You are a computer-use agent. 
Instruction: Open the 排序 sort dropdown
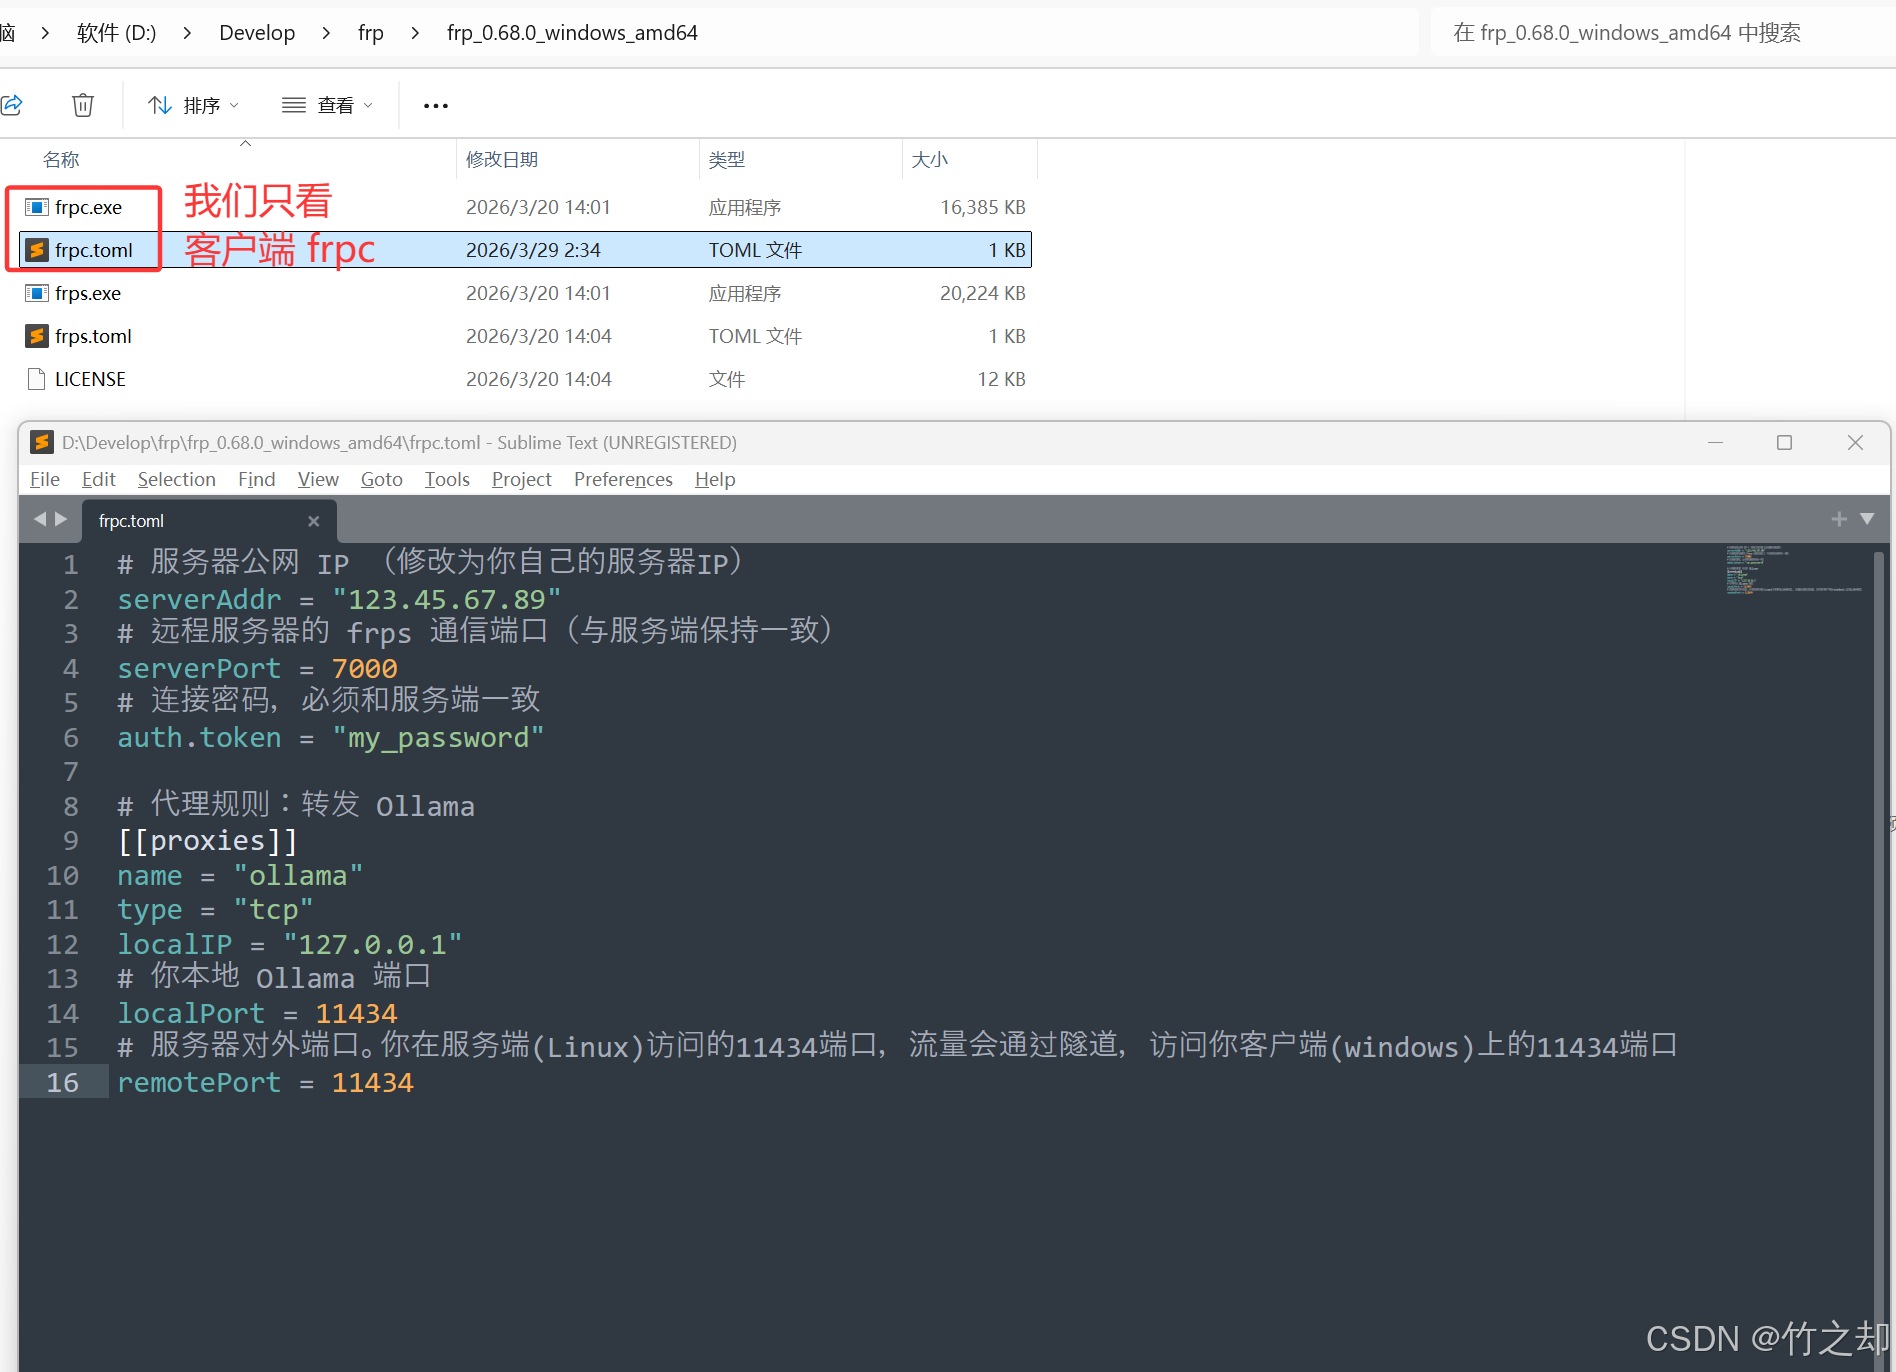click(193, 105)
